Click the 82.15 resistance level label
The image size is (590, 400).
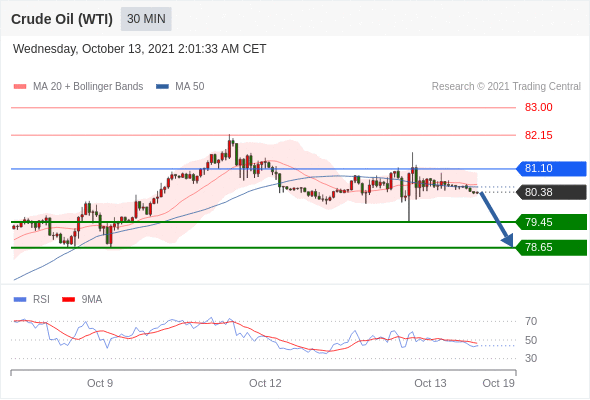tap(538, 135)
